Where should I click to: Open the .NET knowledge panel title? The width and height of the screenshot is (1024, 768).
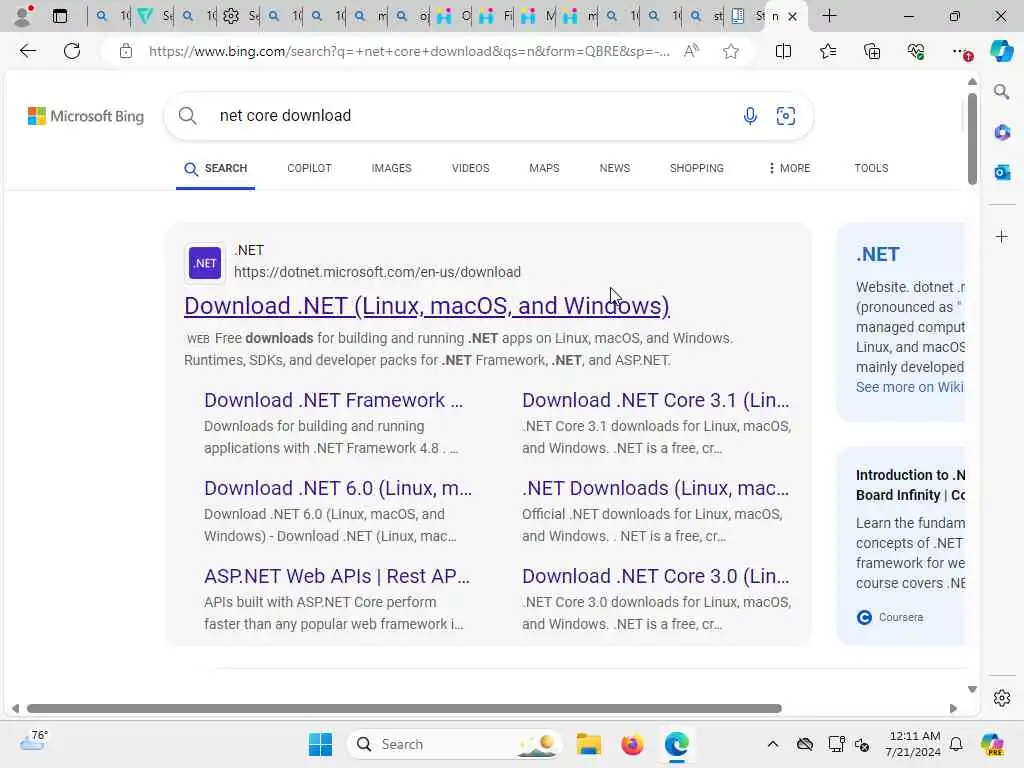[878, 255]
